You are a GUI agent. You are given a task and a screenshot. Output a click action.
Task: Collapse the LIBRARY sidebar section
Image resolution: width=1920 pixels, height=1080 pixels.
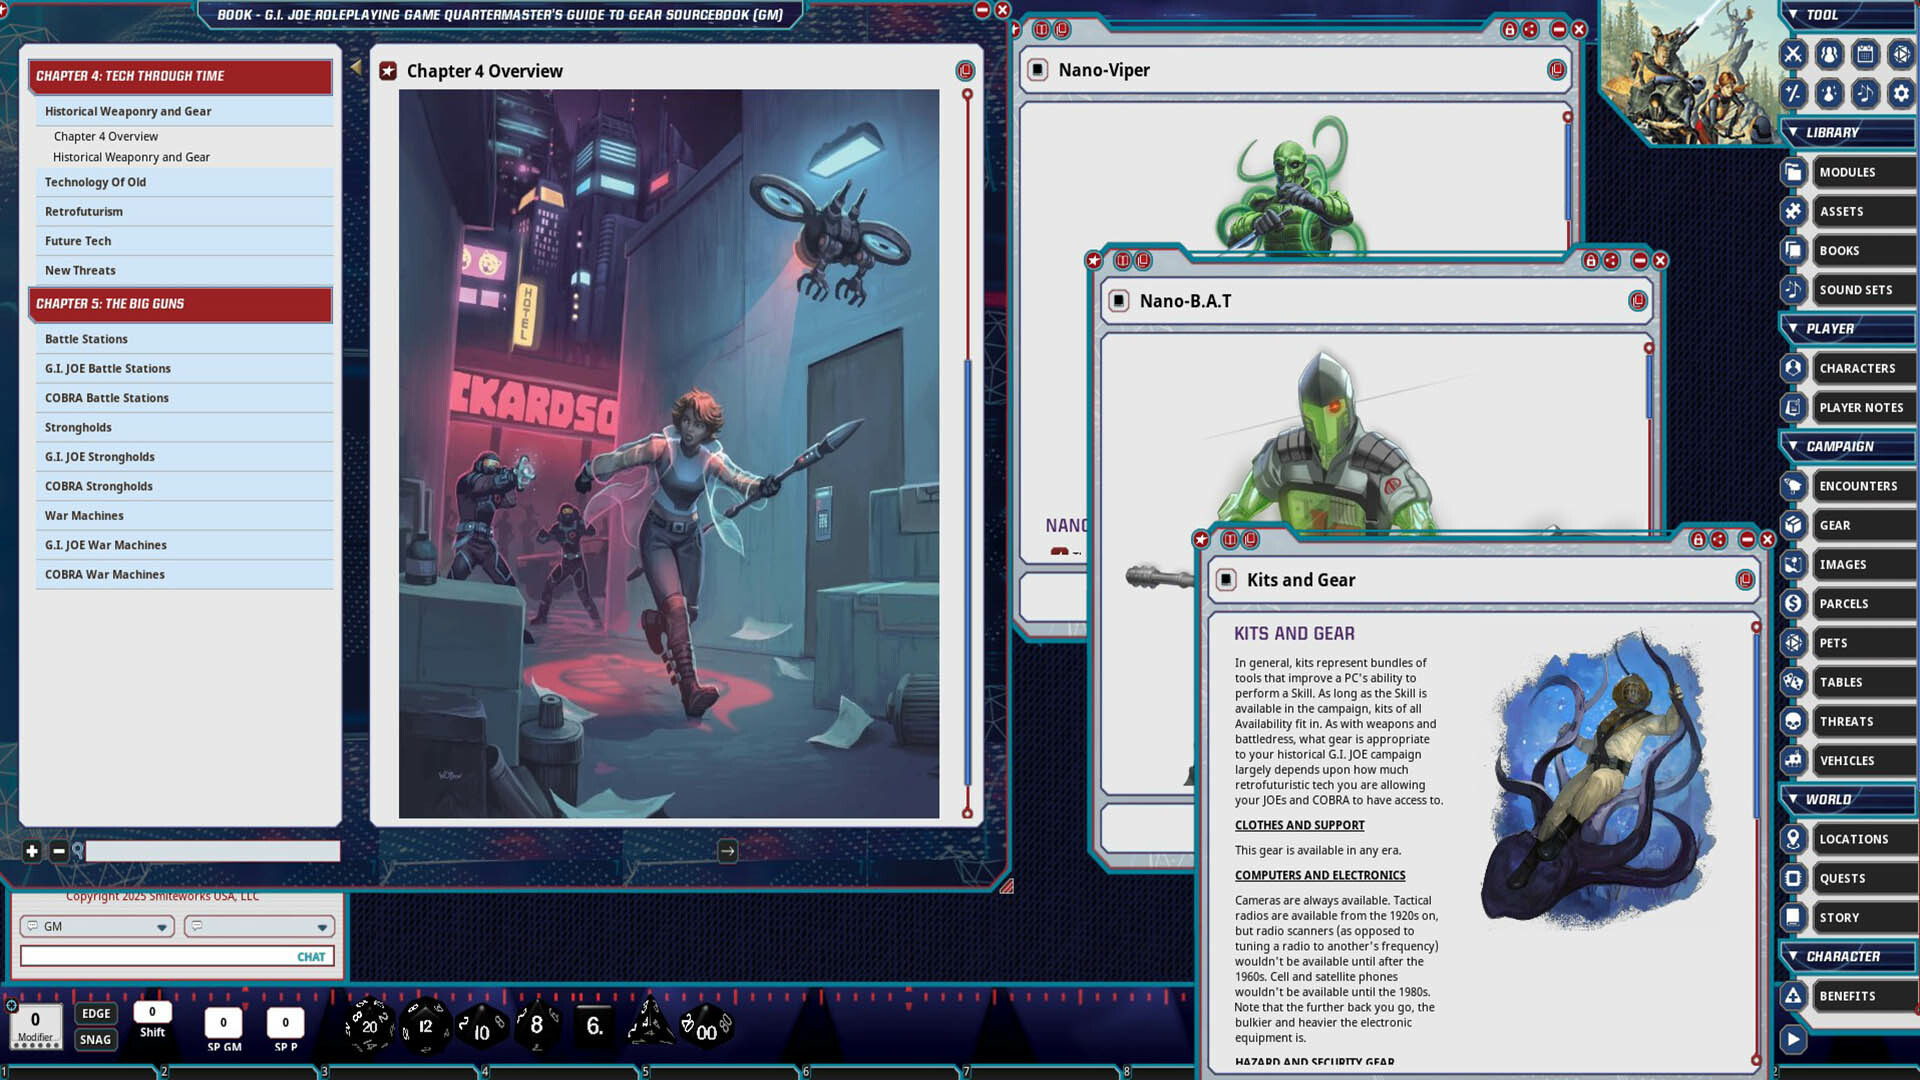tap(1794, 132)
